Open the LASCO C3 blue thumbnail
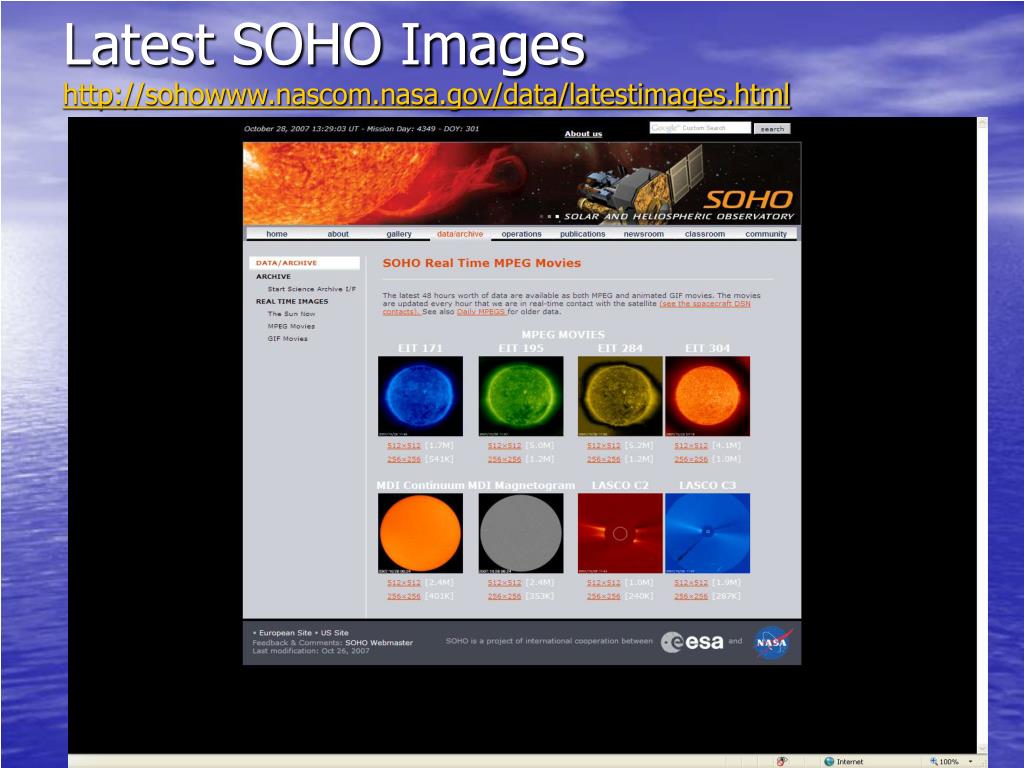 pyautogui.click(x=707, y=533)
